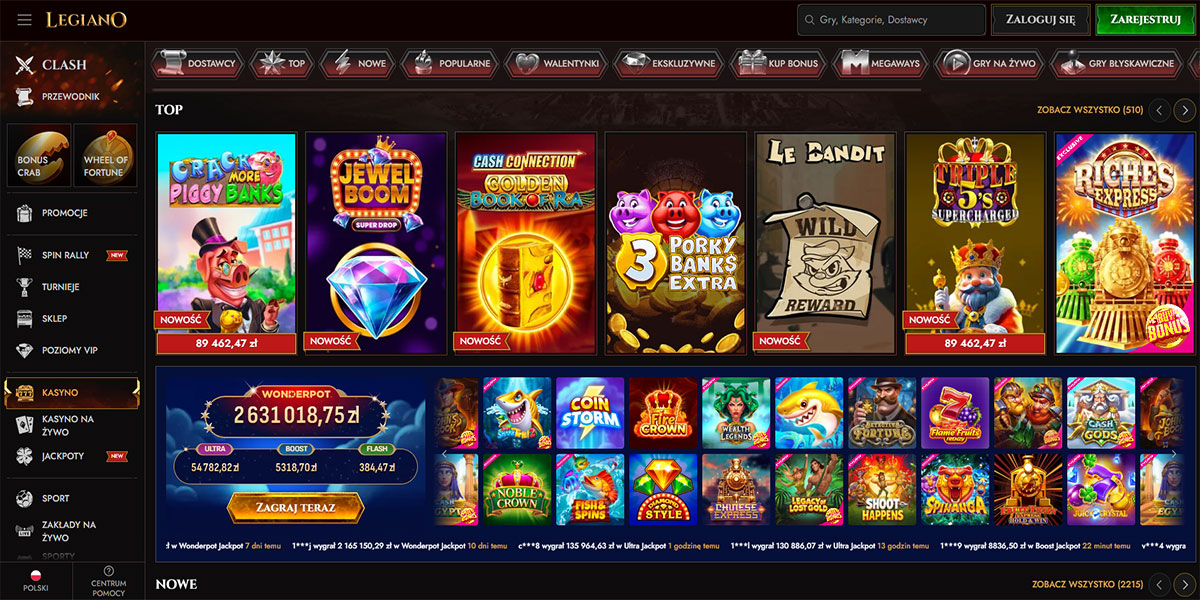Start playing via Zagraj Teraz button
This screenshot has height=600, width=1200.
pyautogui.click(x=295, y=507)
